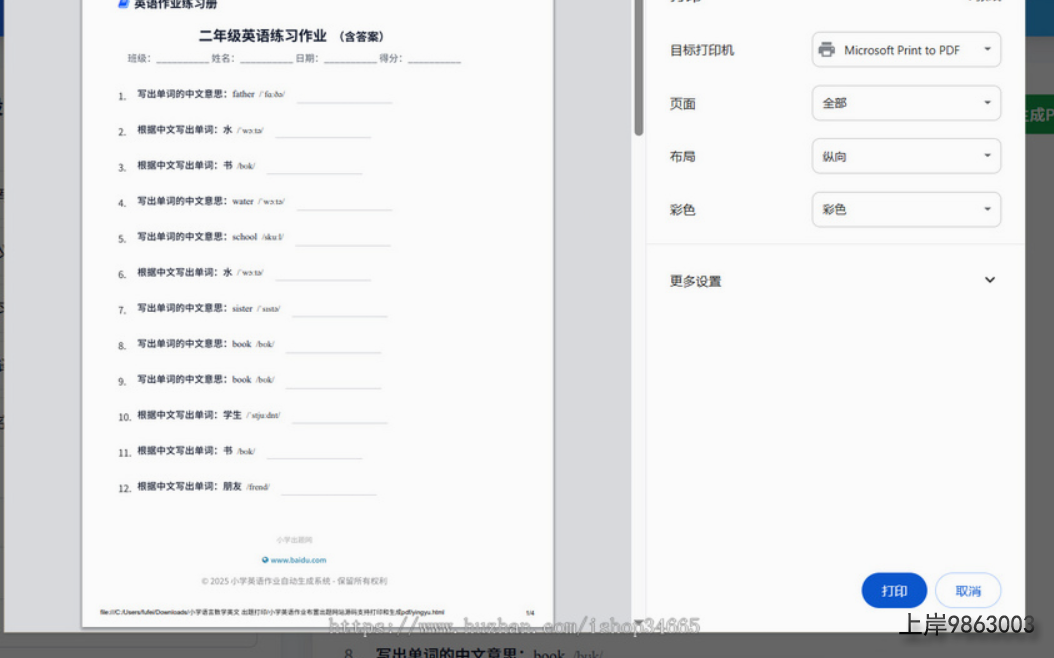This screenshot has height=658, width=1054.
Task: Click the answer blank for question 12 朋友
Action: coord(328,489)
